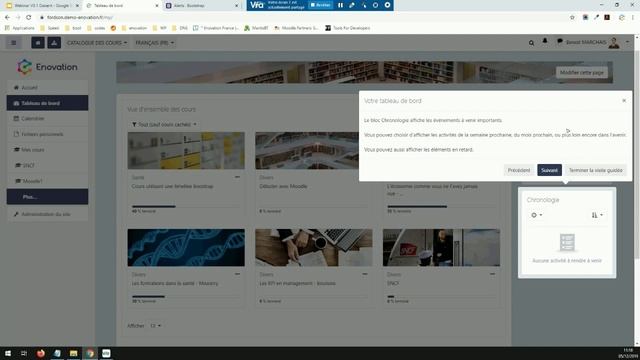Image resolution: width=640 pixels, height=360 pixels.
Task: Open options menu of management KPI course card
Action: tap(364, 274)
